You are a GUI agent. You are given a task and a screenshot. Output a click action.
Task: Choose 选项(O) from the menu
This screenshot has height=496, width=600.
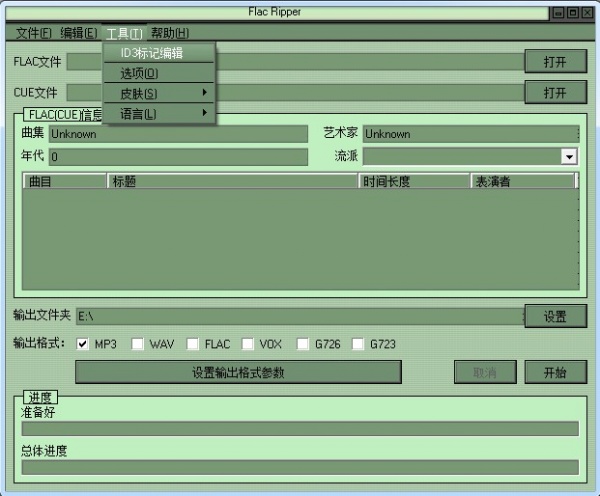coord(159,73)
